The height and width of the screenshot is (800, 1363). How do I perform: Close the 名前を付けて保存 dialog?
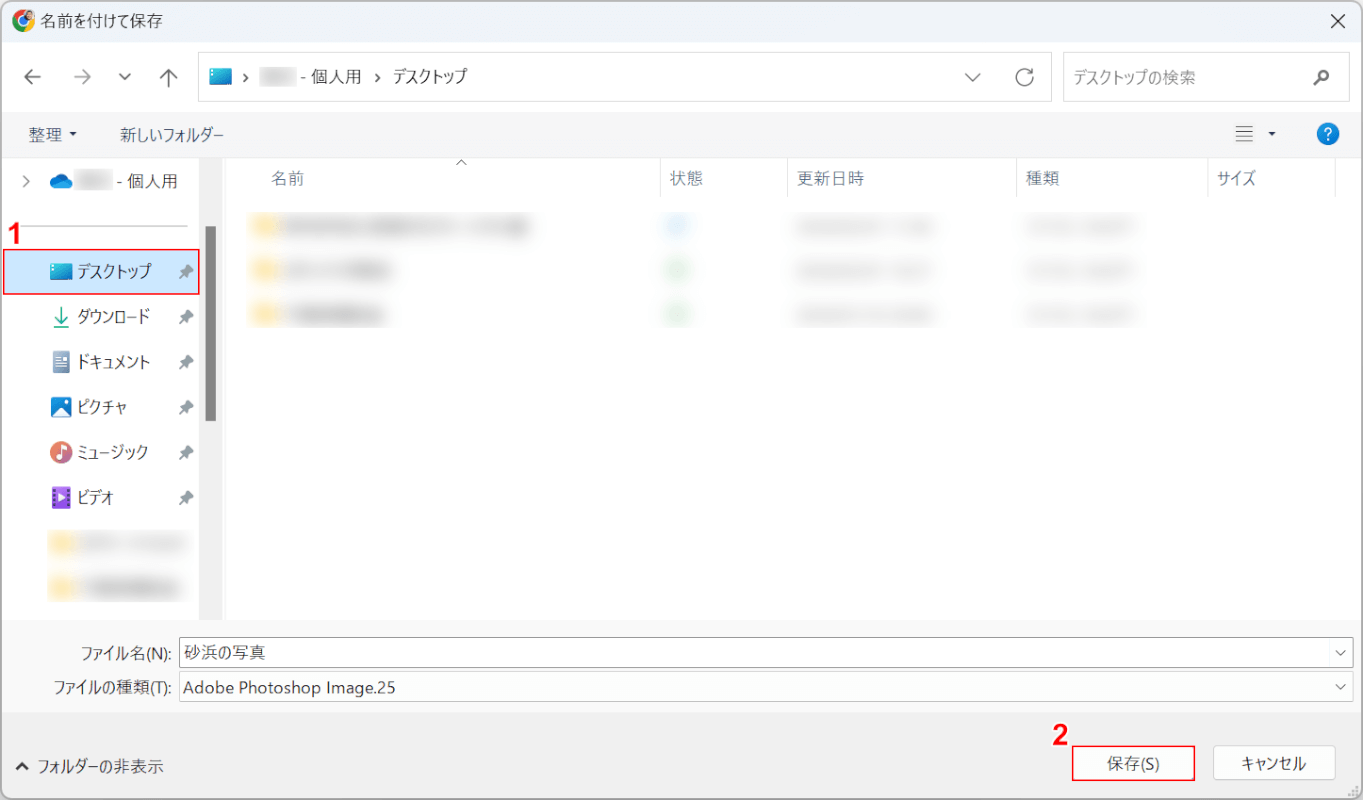1337,21
